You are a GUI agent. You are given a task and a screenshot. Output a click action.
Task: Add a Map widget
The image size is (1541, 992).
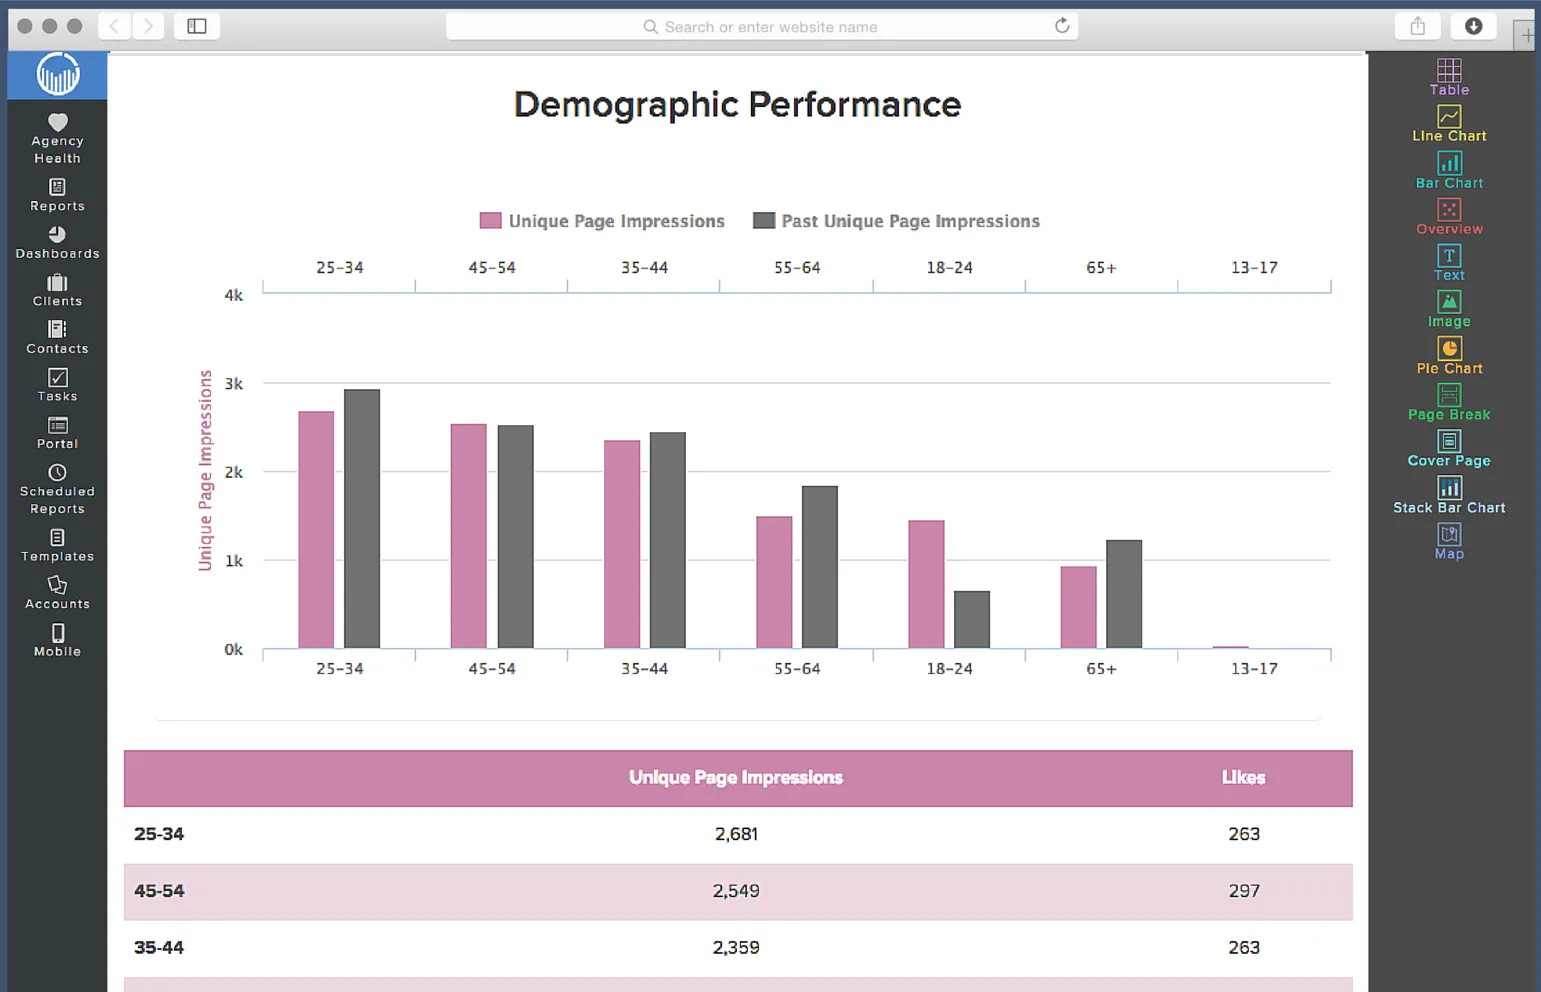click(1449, 542)
